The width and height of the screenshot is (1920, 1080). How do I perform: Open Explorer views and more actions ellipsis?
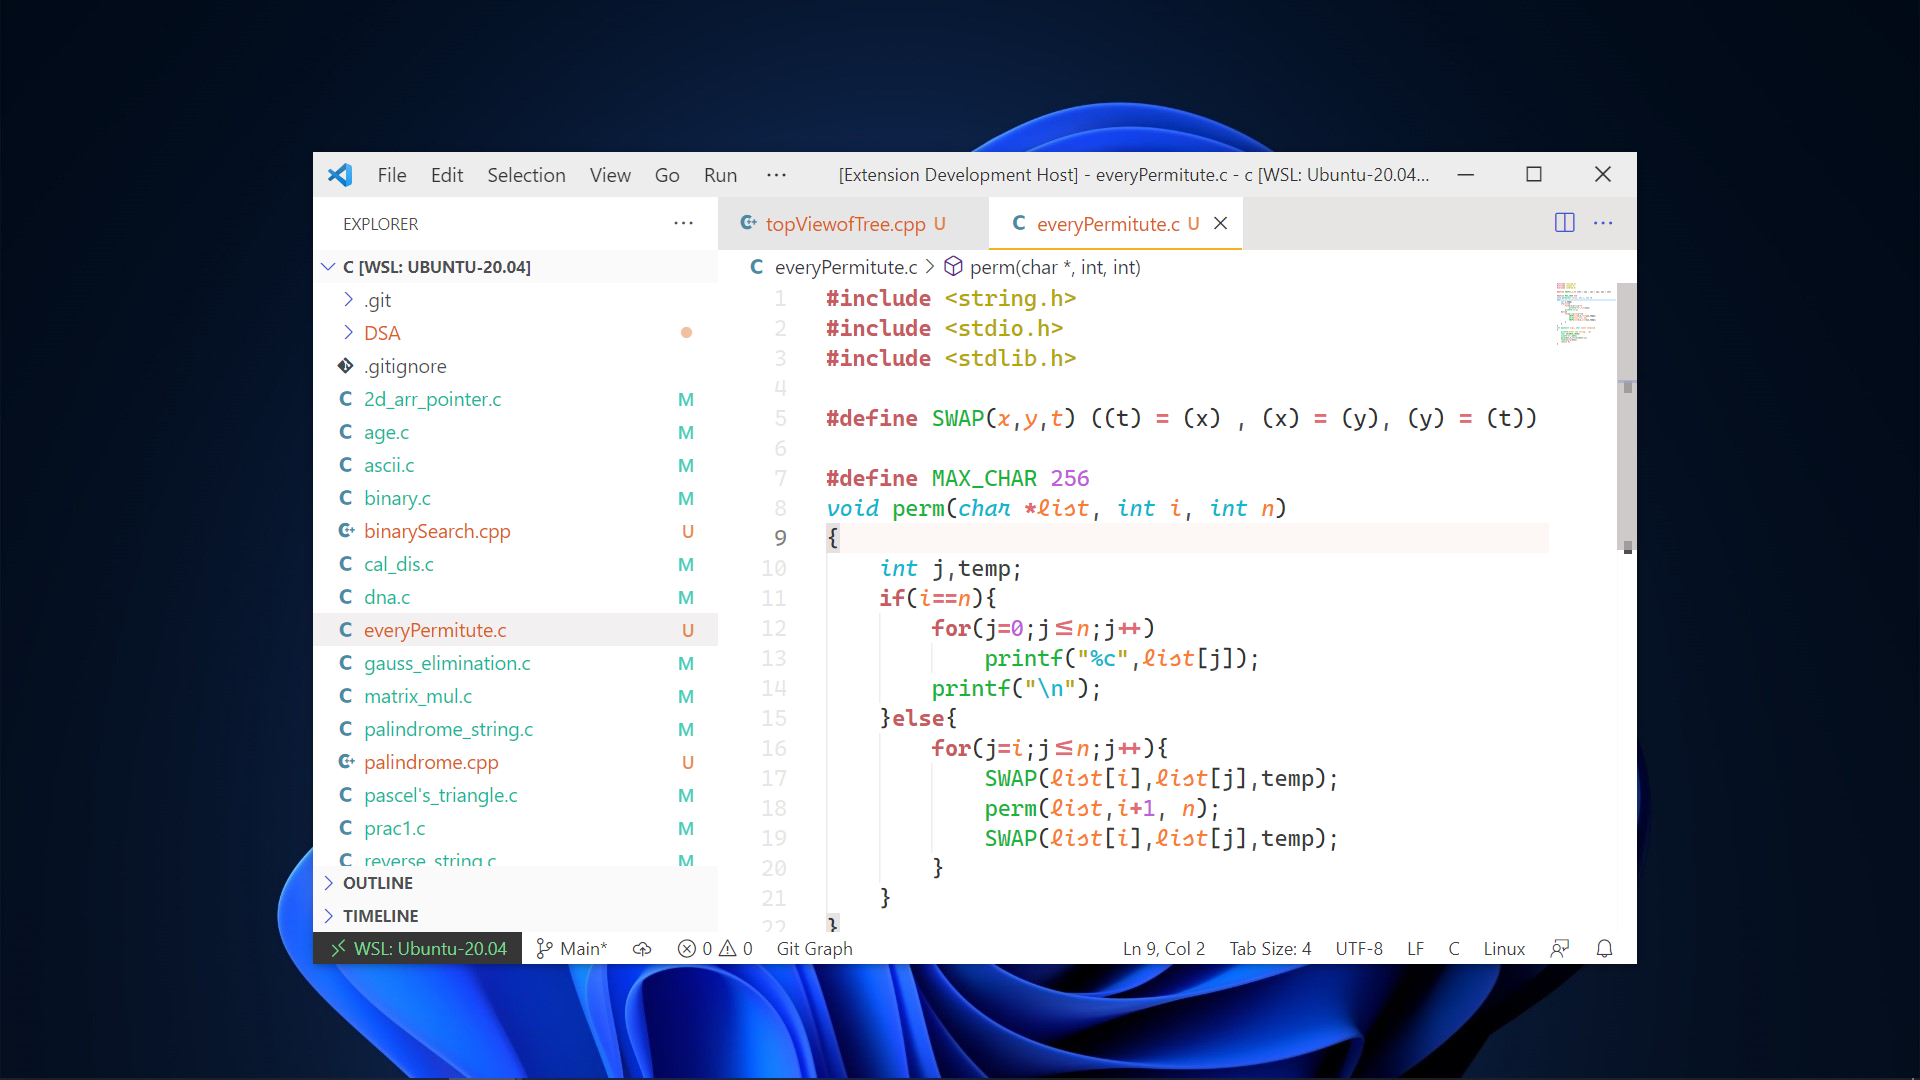[684, 223]
